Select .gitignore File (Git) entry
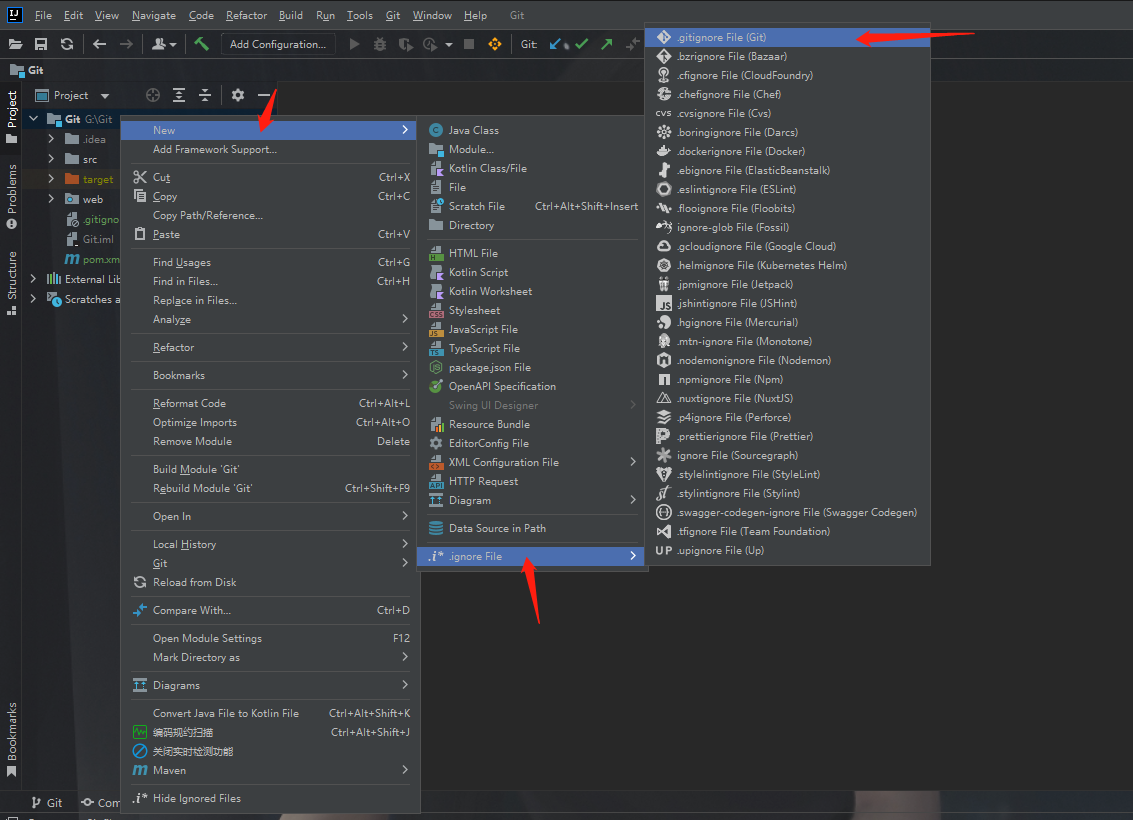The image size is (1133, 820). [x=787, y=37]
